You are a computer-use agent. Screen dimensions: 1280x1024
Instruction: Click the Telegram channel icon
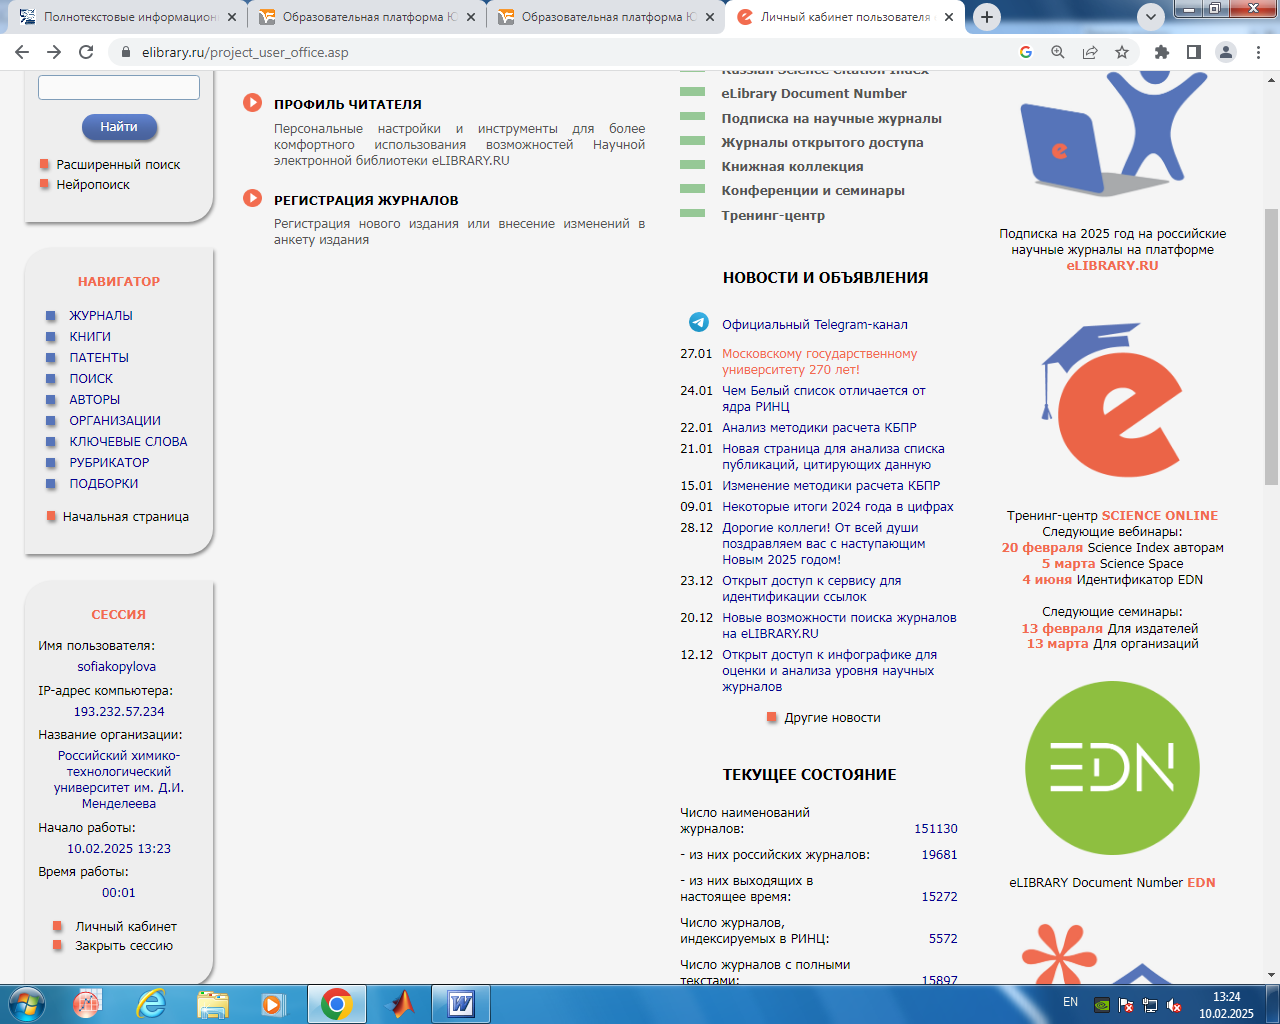[698, 322]
